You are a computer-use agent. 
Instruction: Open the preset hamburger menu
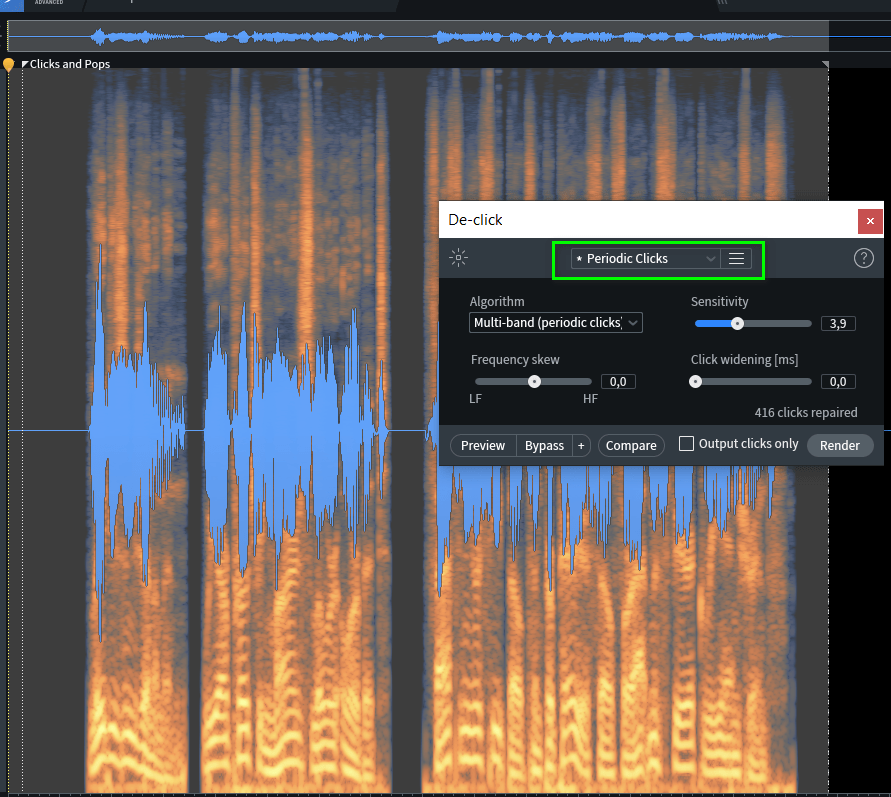(736, 258)
